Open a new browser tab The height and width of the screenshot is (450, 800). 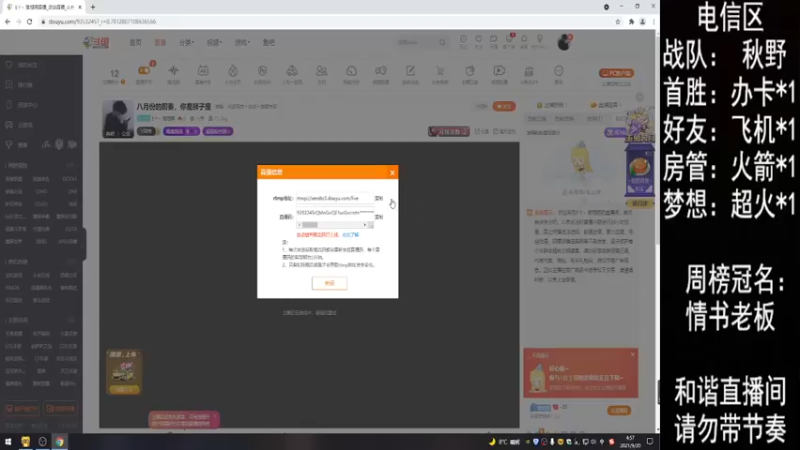93,7
